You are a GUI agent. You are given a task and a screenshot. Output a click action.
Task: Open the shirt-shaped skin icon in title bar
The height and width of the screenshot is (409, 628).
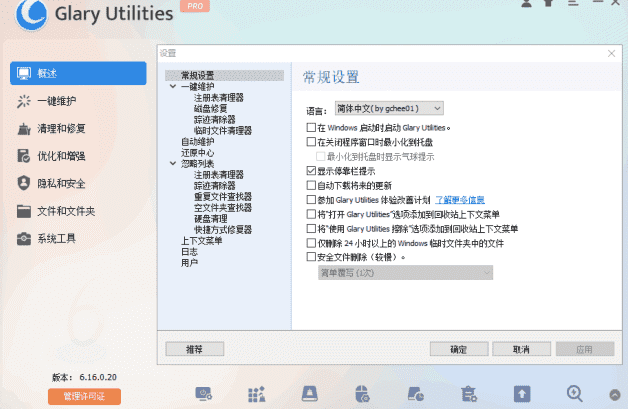pyautogui.click(x=548, y=3)
